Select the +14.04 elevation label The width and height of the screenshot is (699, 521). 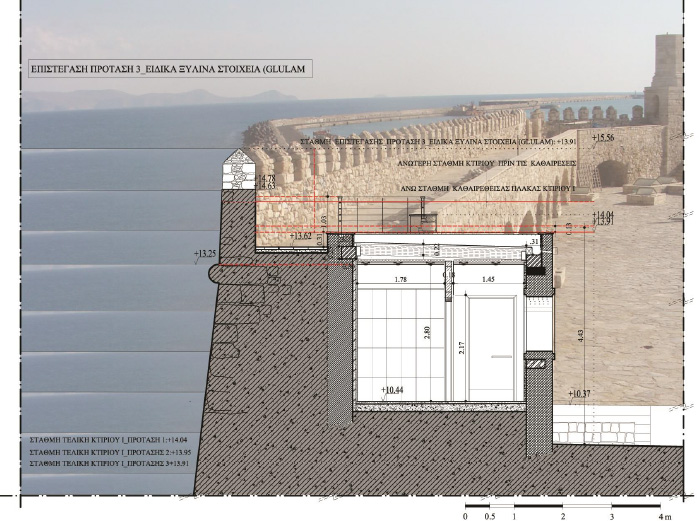pos(603,214)
